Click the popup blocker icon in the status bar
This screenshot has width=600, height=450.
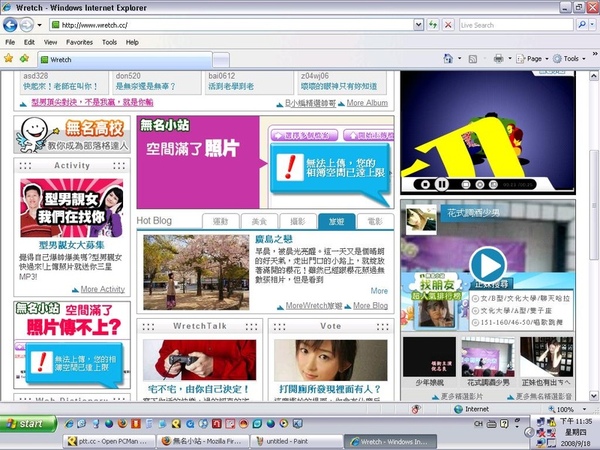coord(416,409)
